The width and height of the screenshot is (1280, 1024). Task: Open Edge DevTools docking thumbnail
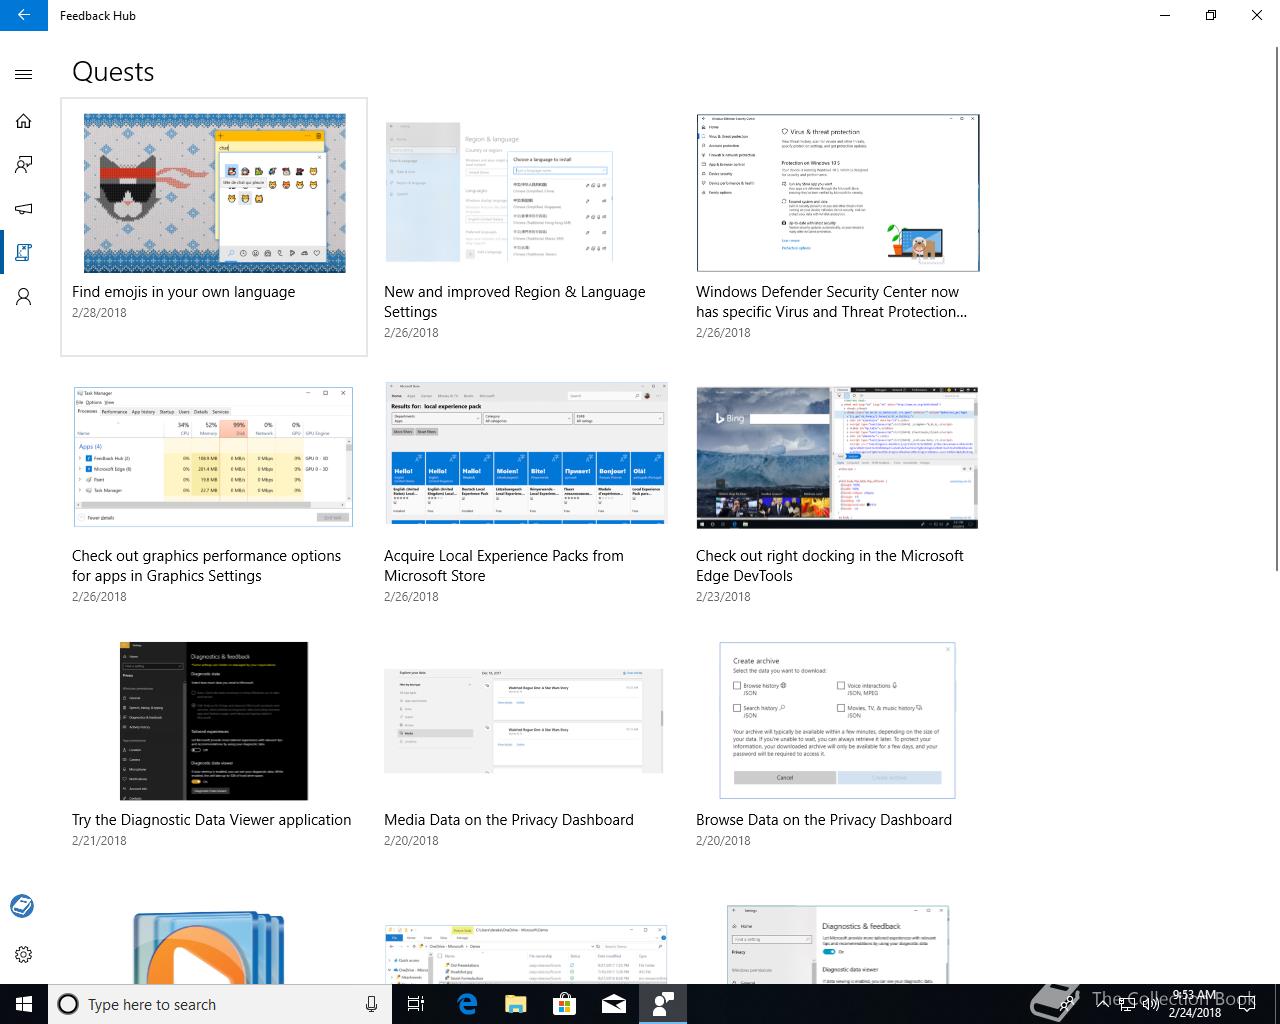837,458
